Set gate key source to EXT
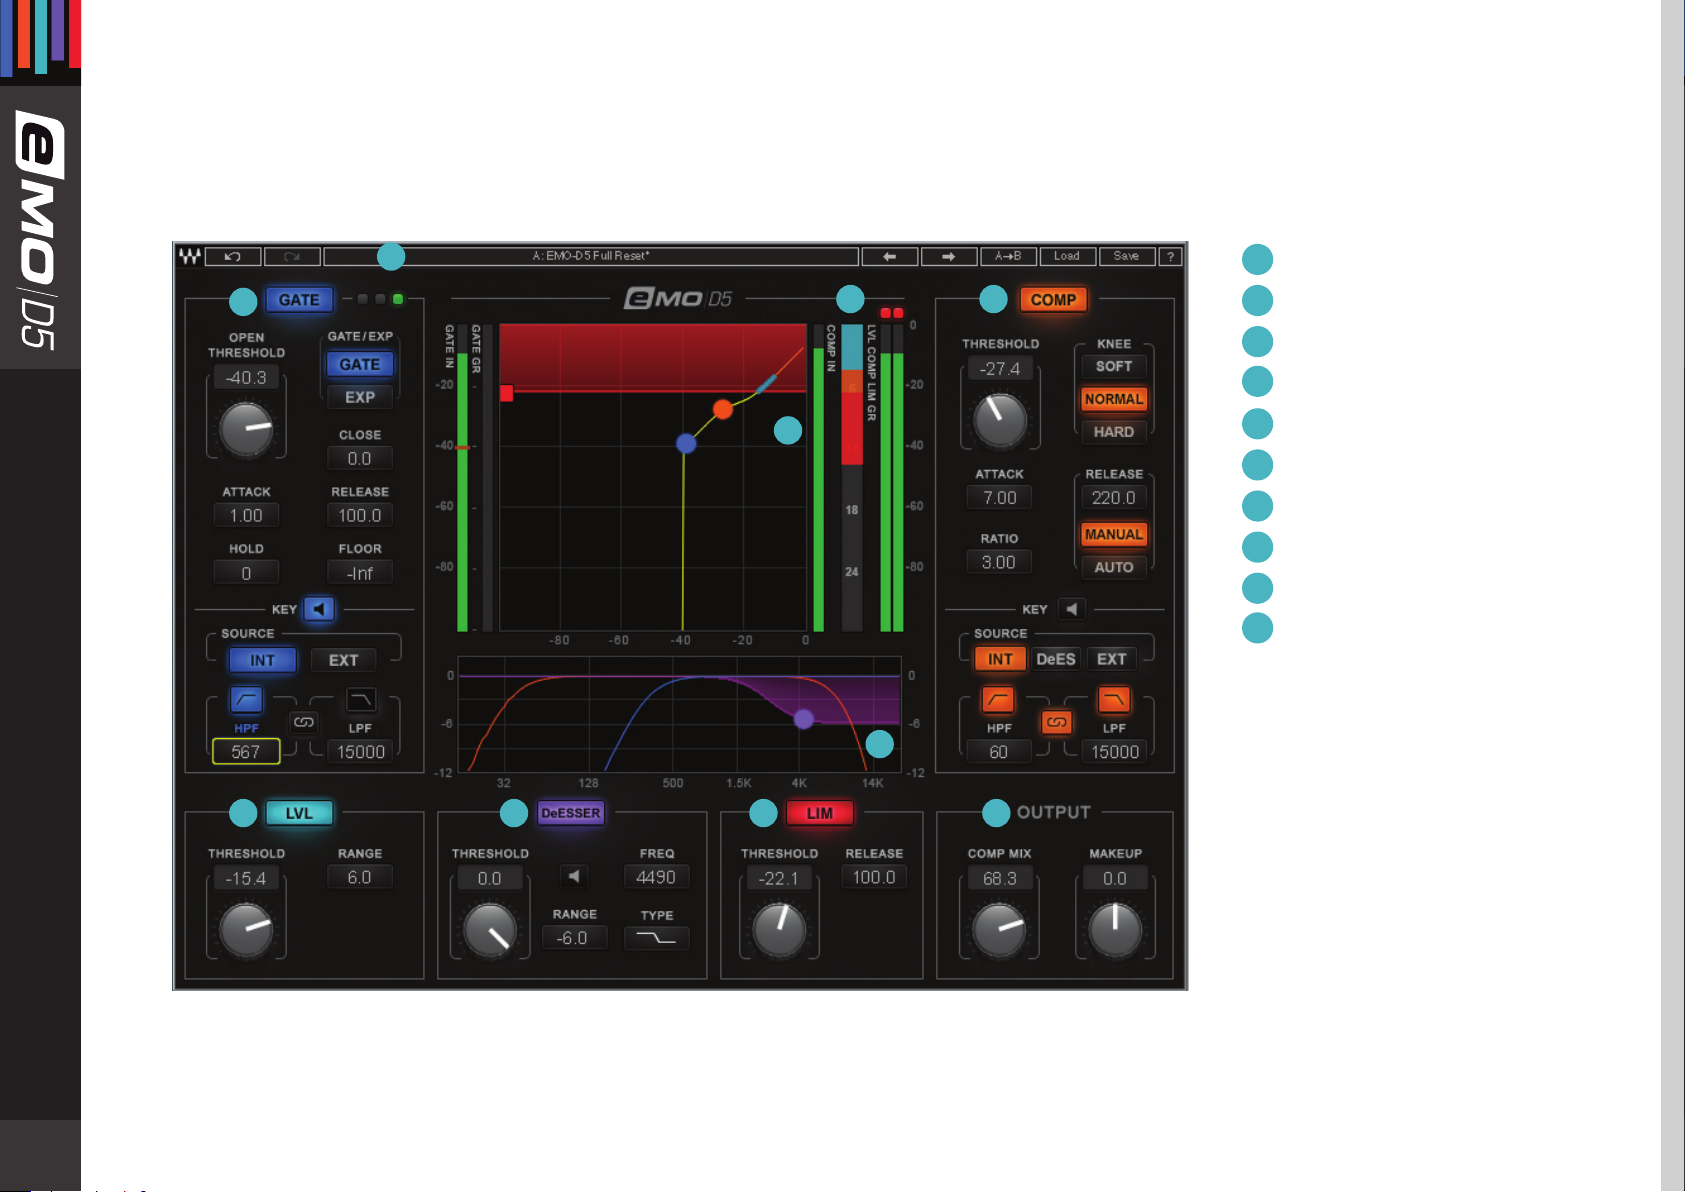The width and height of the screenshot is (1685, 1192). coord(343,660)
